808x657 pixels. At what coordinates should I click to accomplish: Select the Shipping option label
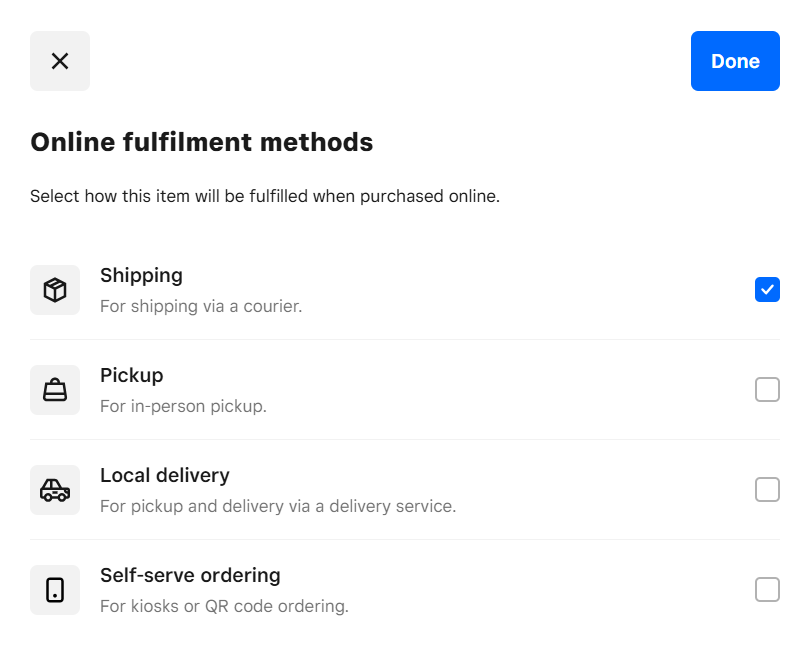pos(141,275)
